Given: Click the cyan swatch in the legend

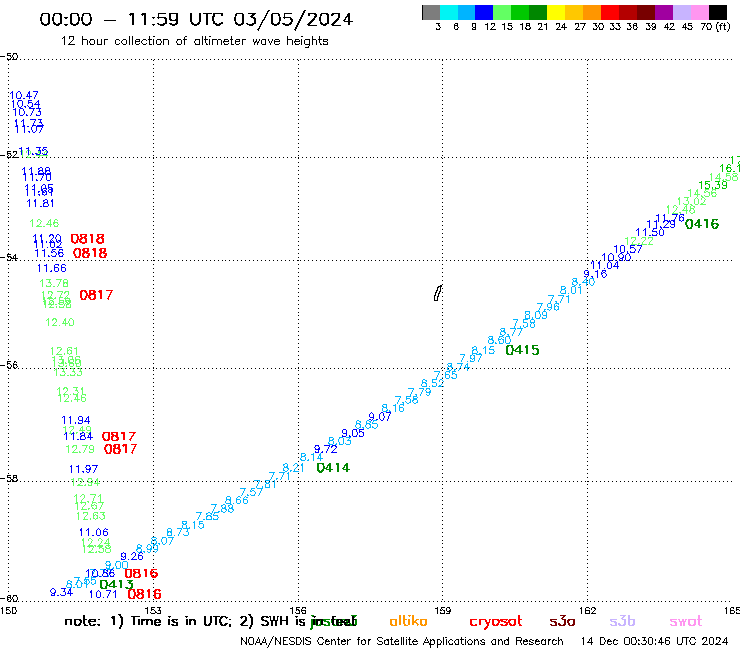Looking at the screenshot, I should click(449, 12).
